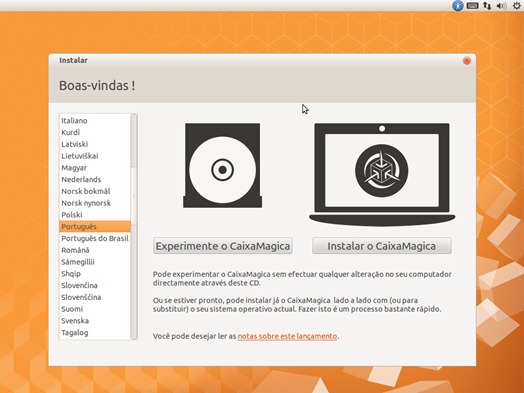Select Português do Brasil language

(95, 238)
